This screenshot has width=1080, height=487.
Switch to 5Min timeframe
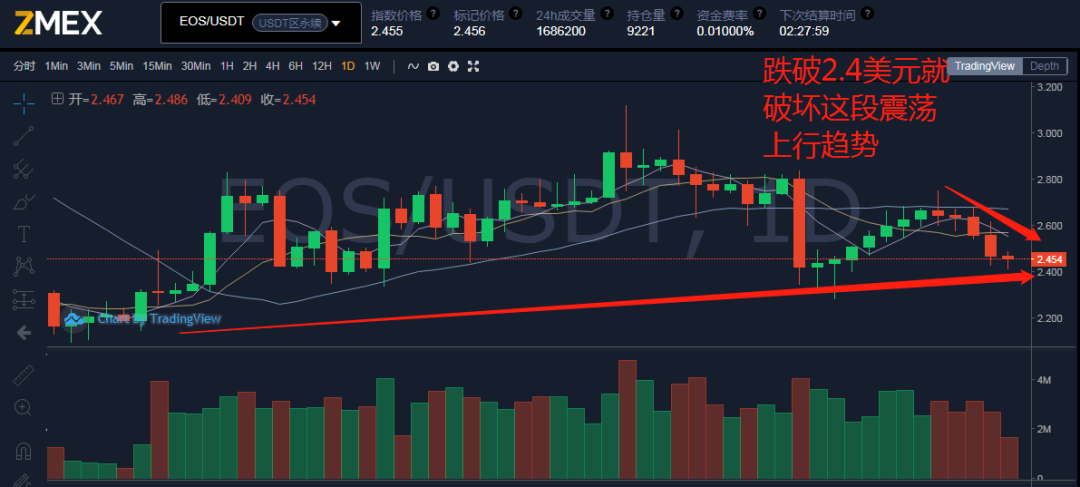121,66
